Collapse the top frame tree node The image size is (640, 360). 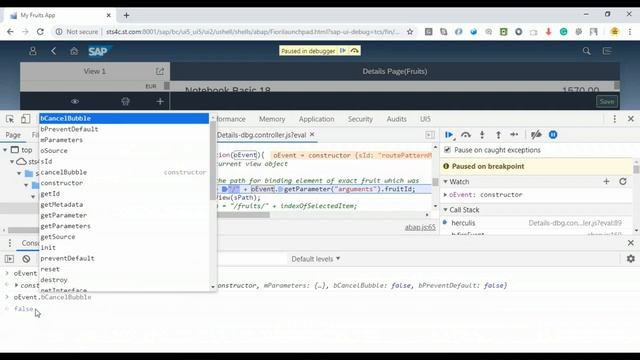5,150
